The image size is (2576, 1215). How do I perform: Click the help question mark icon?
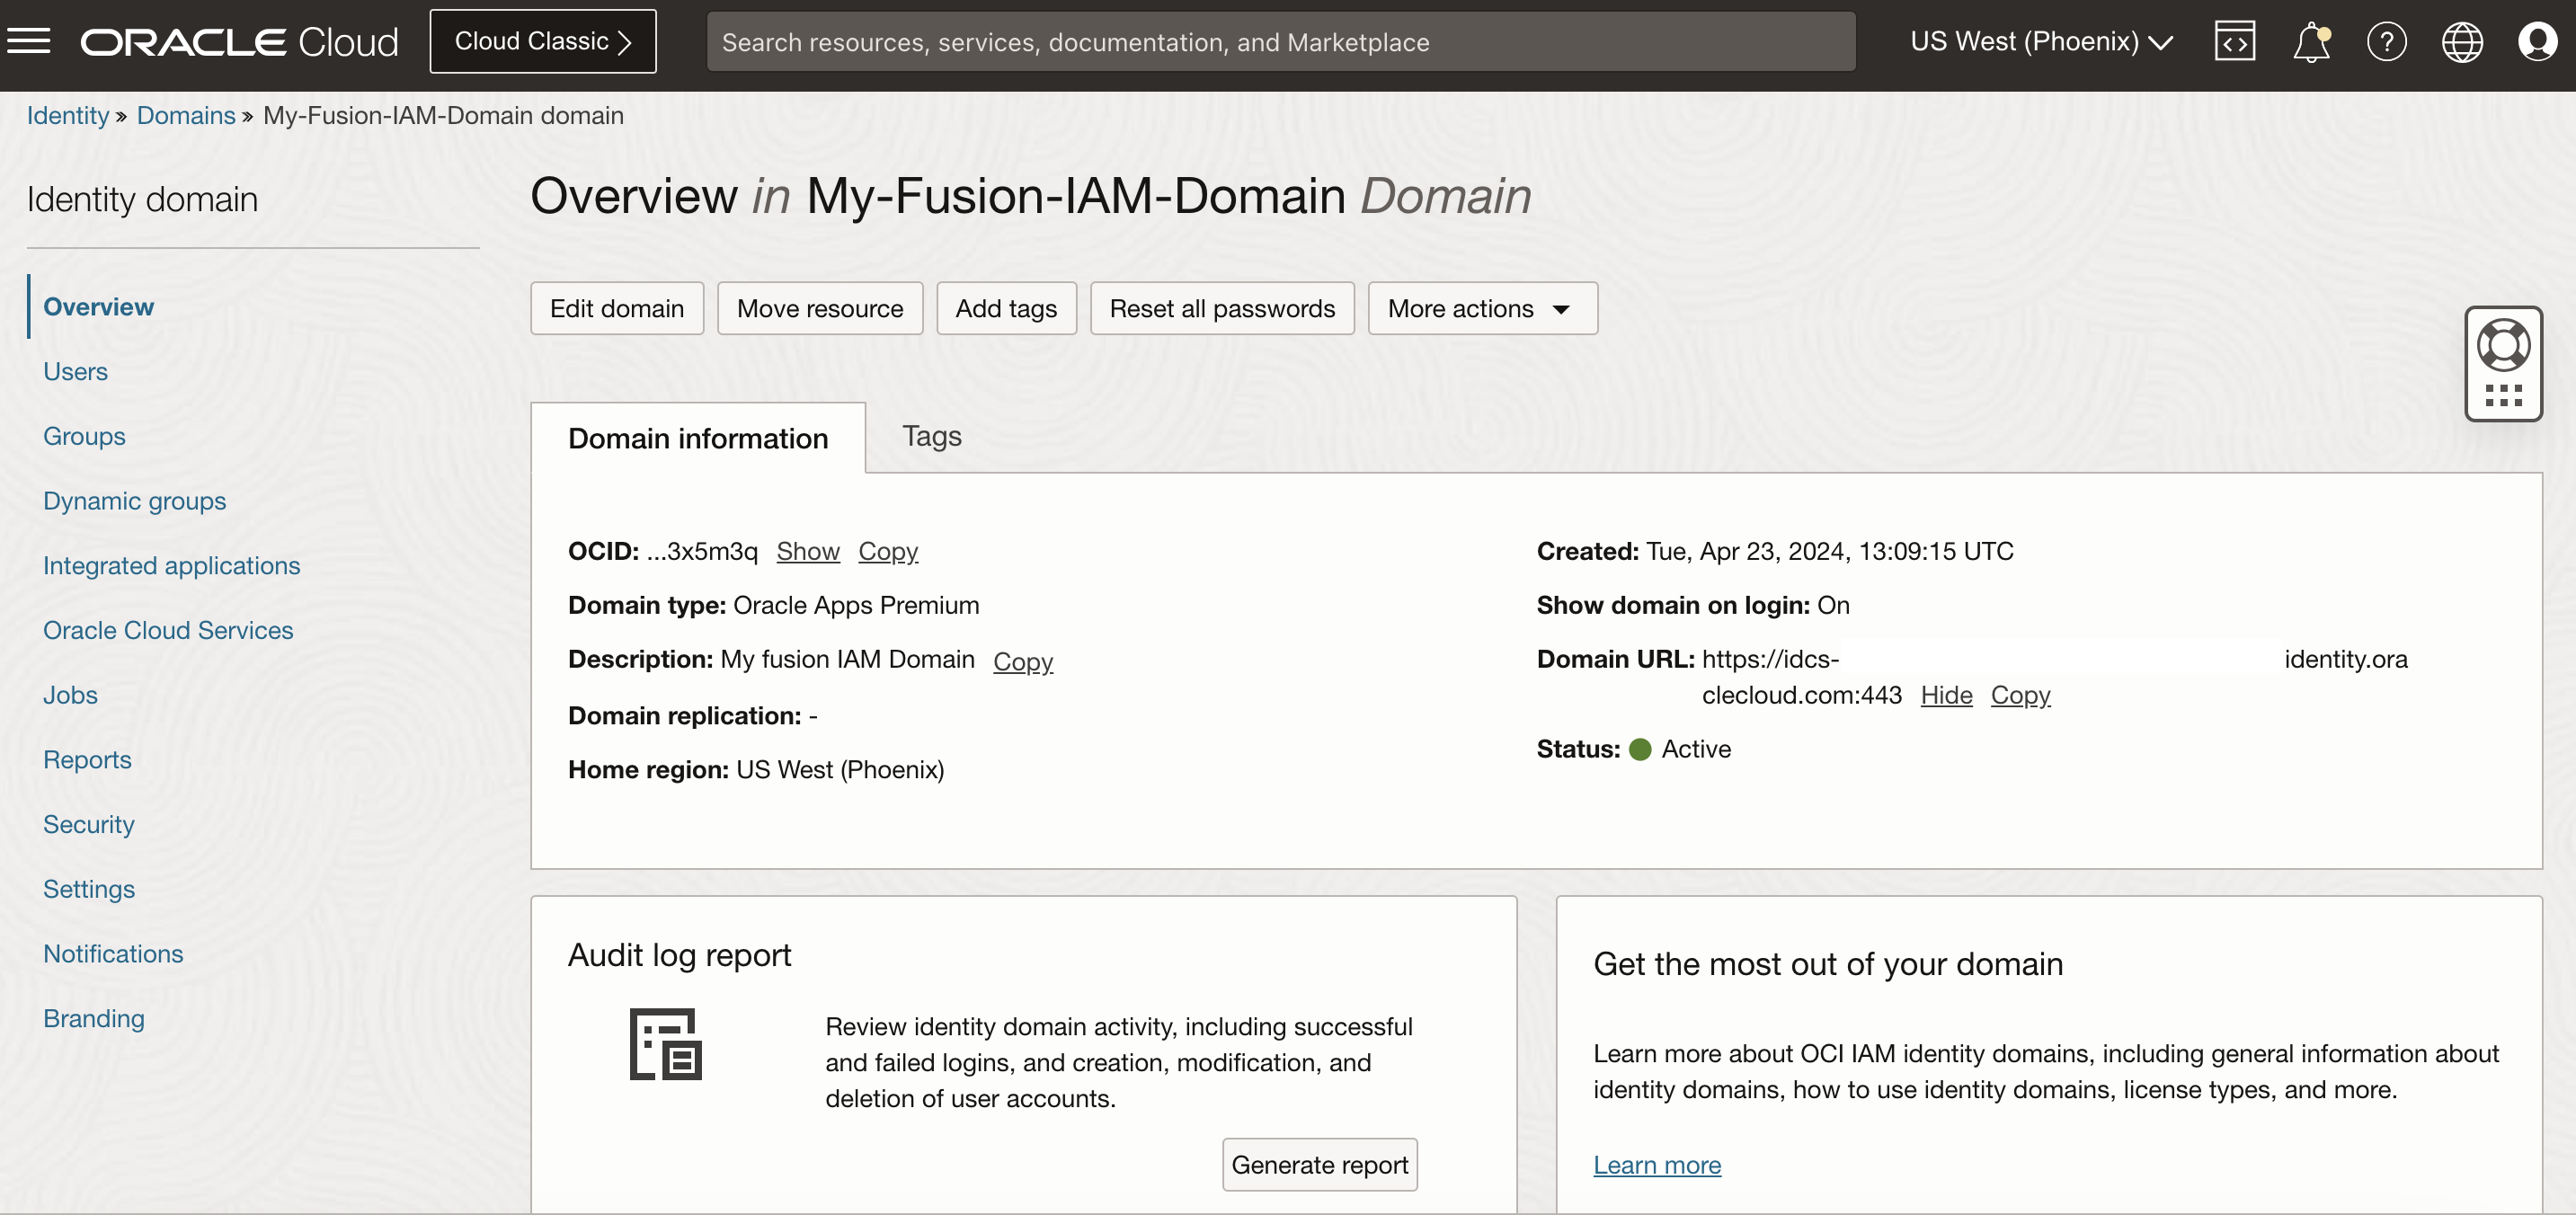click(x=2386, y=41)
